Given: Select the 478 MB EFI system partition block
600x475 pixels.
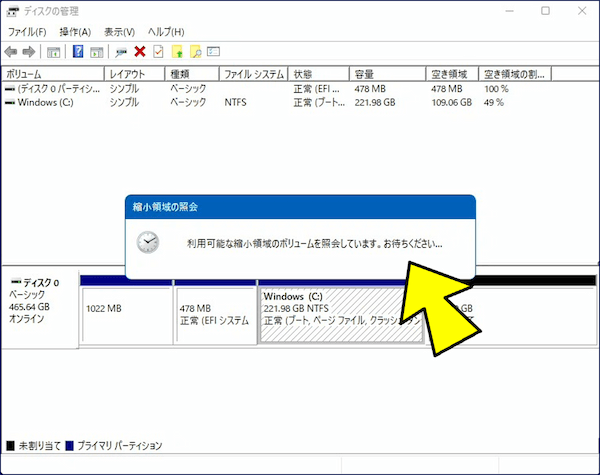Looking at the screenshot, I should [215, 315].
